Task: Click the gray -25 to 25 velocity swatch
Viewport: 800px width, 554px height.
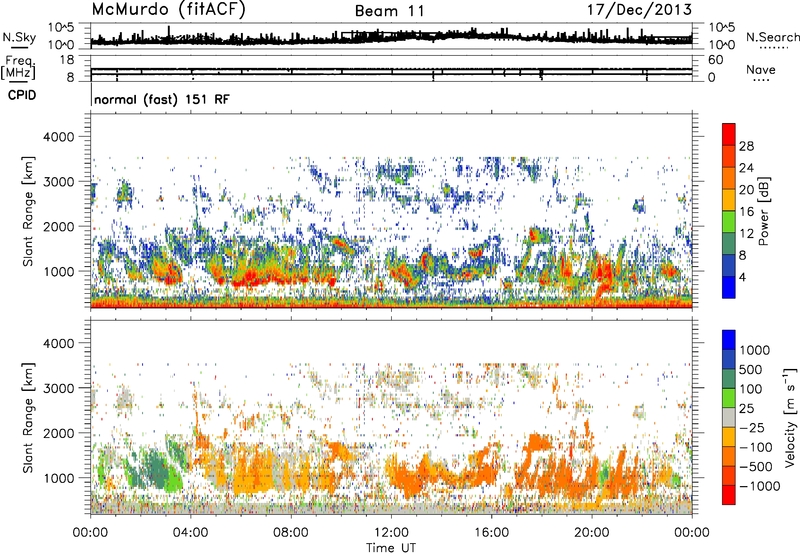Action: pyautogui.click(x=729, y=417)
